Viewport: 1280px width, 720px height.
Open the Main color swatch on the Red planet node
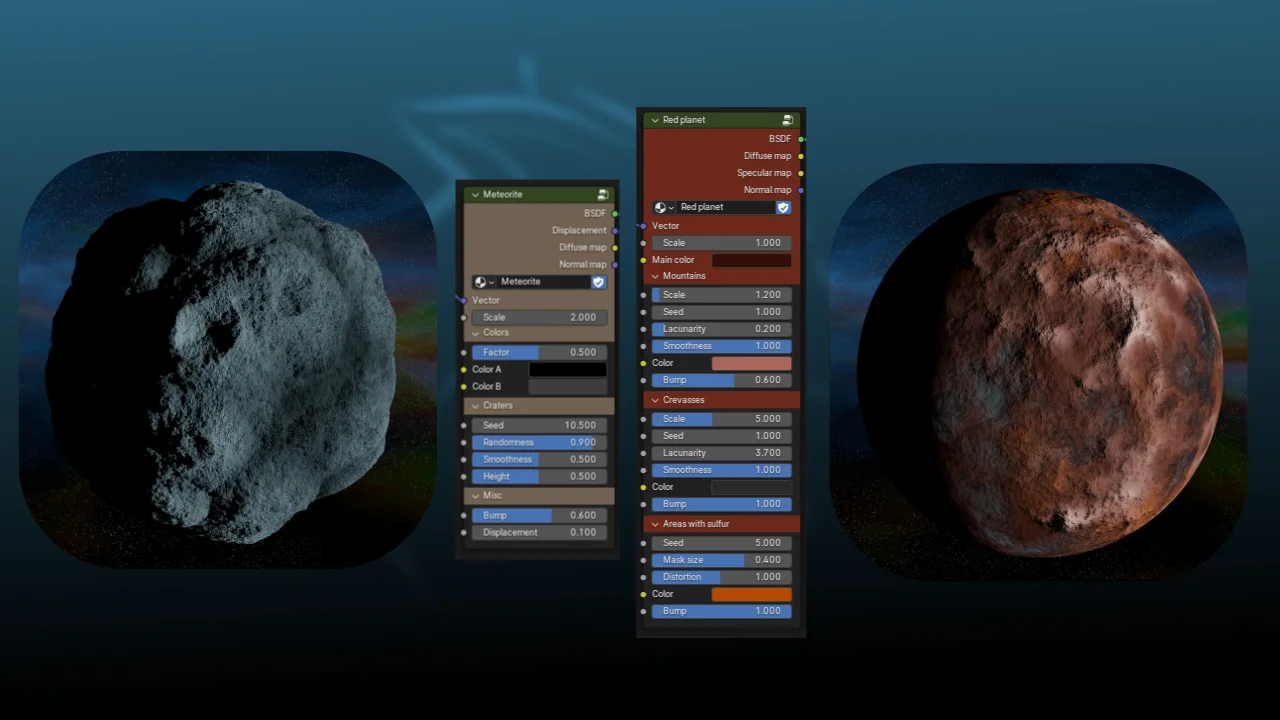tap(752, 259)
